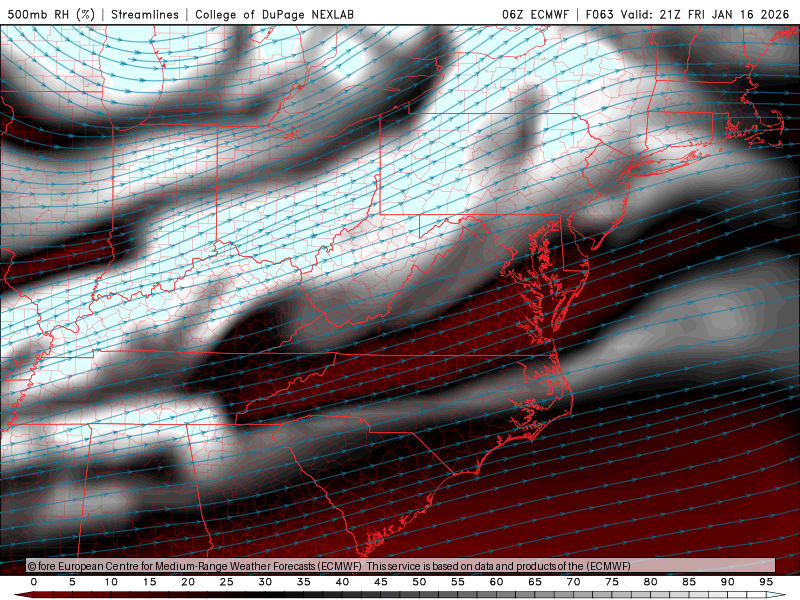Click the "25" value on the RH scale
This screenshot has height=600, width=800.
tap(227, 582)
